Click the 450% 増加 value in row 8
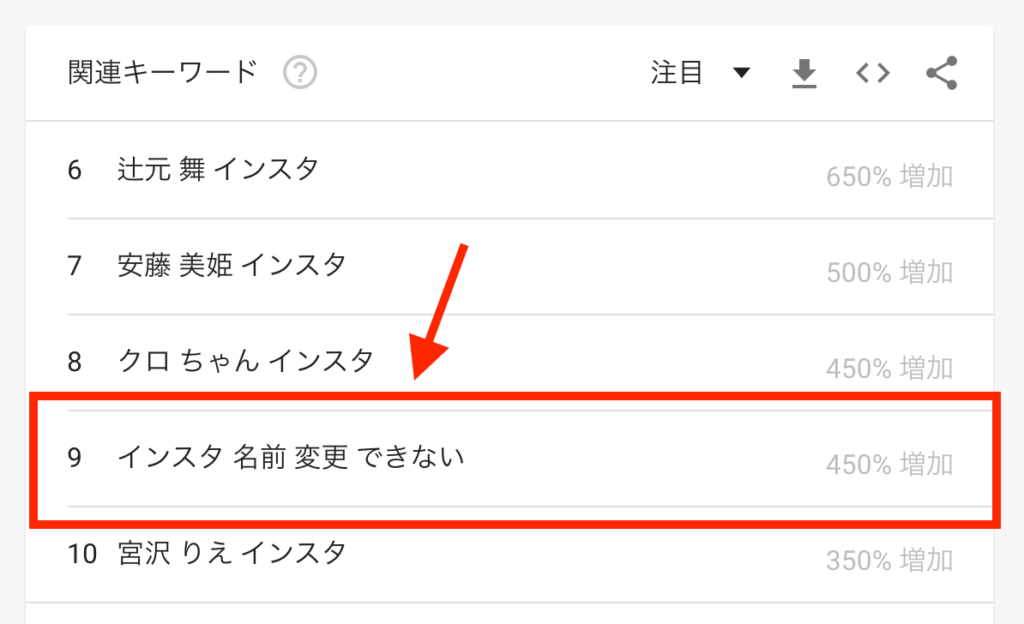1024x624 pixels. coord(889,368)
